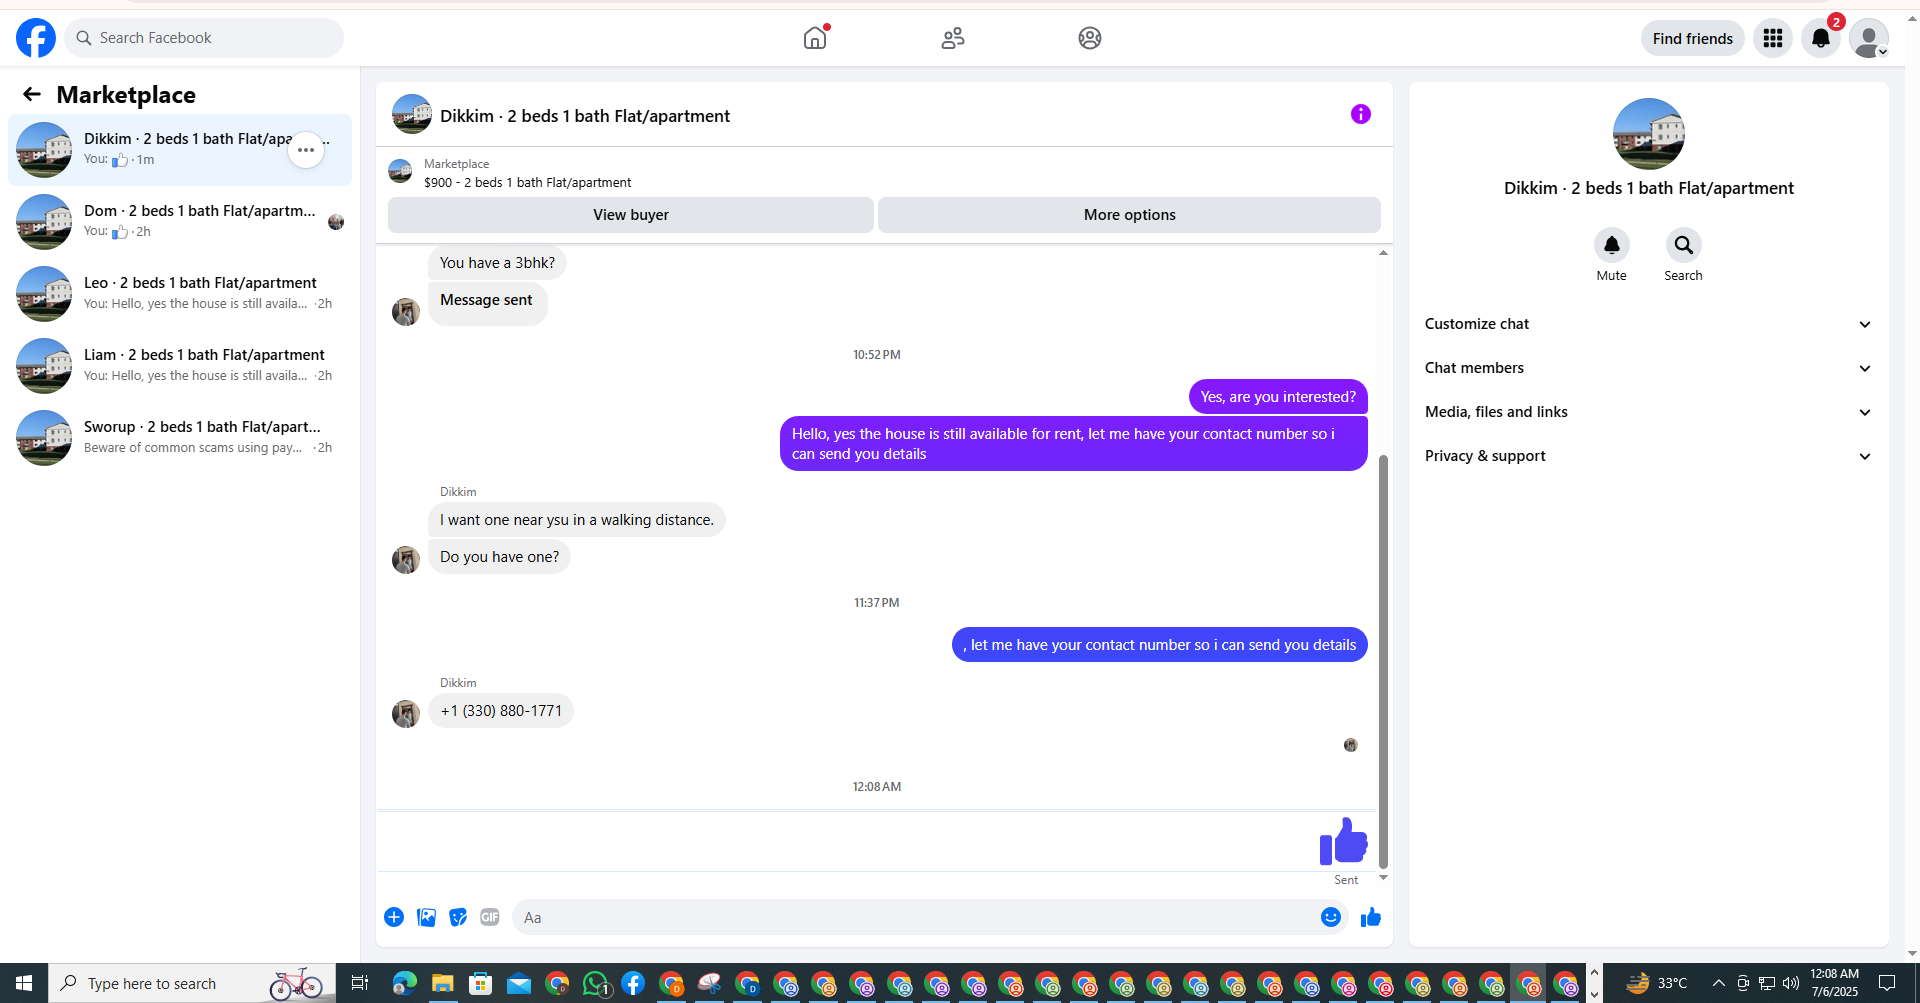
Task: Click the message 'Yes, are you interested?'
Action: (1278, 397)
